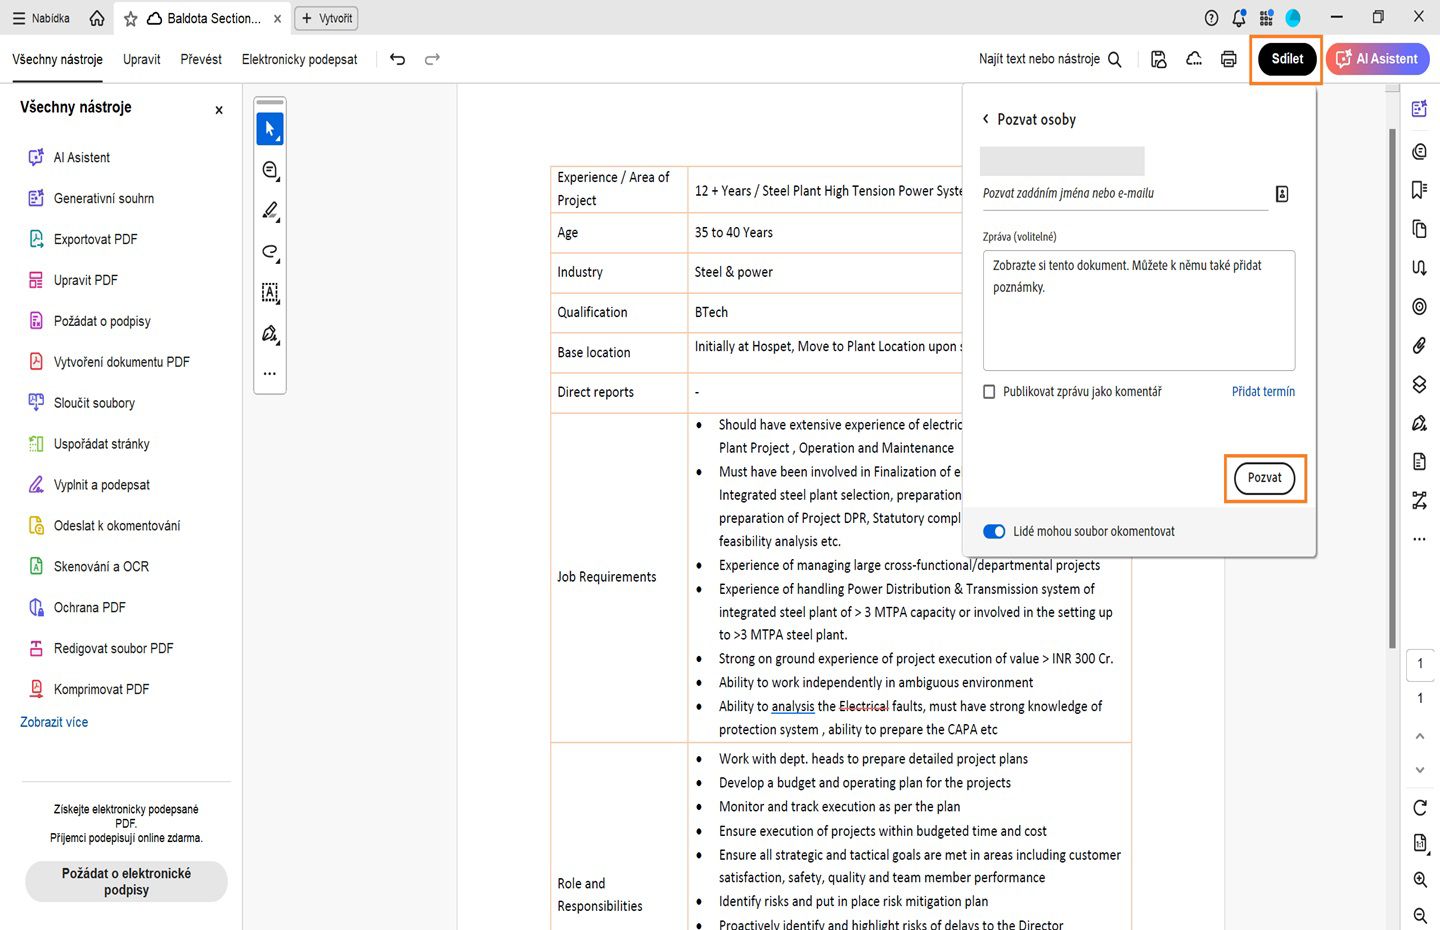Open the layers panel icon

(x=1419, y=385)
